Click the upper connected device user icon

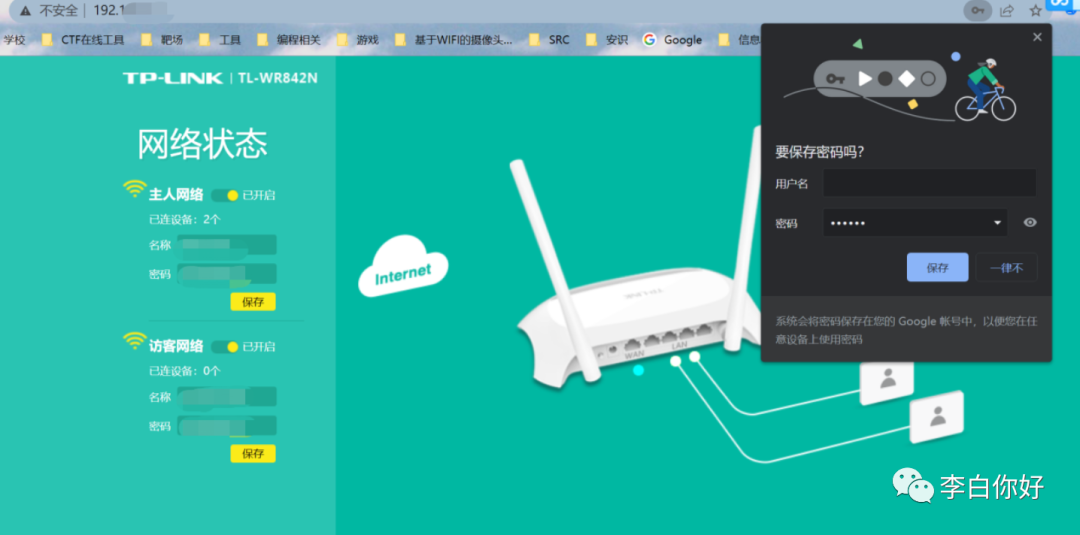coord(886,381)
